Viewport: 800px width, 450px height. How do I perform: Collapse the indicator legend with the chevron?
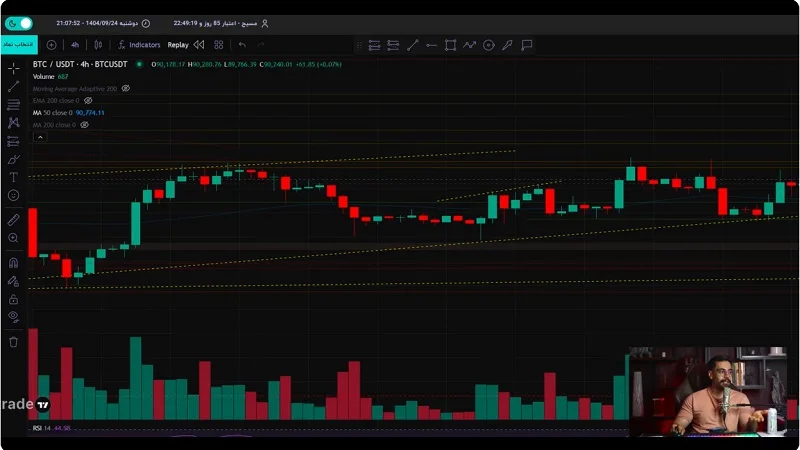point(38,137)
